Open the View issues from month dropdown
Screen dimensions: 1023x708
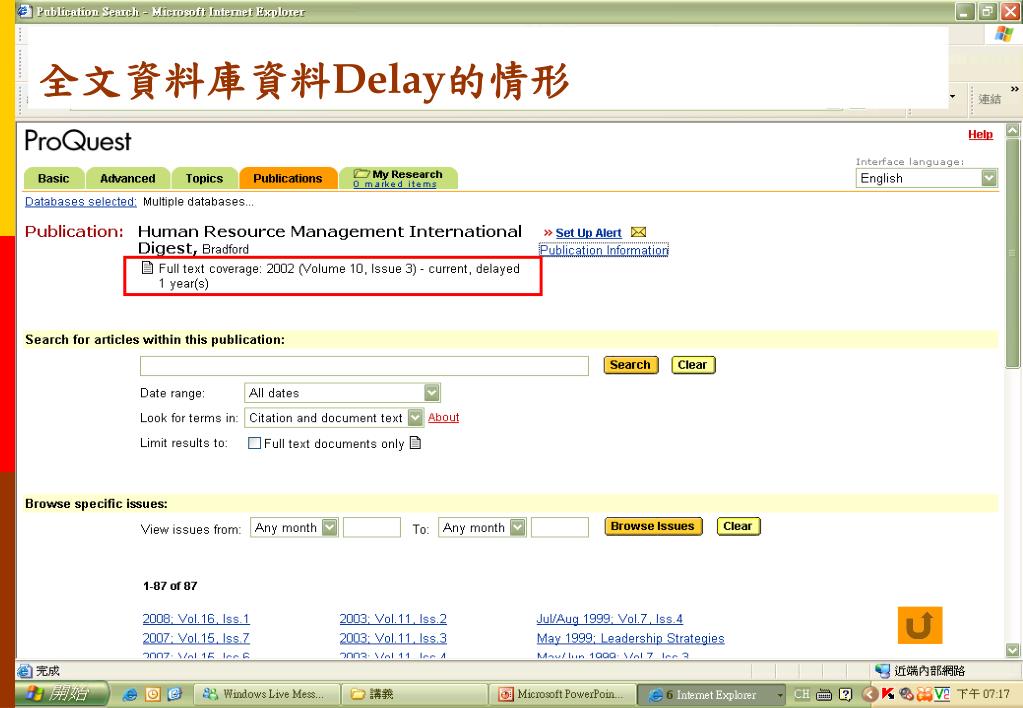pyautogui.click(x=329, y=527)
